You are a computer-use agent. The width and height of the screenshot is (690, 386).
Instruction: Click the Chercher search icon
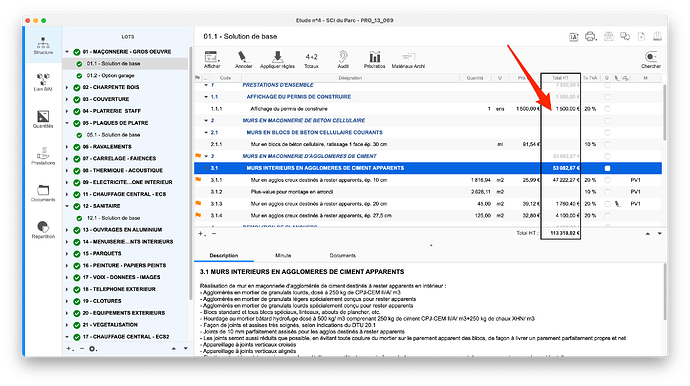pos(650,60)
